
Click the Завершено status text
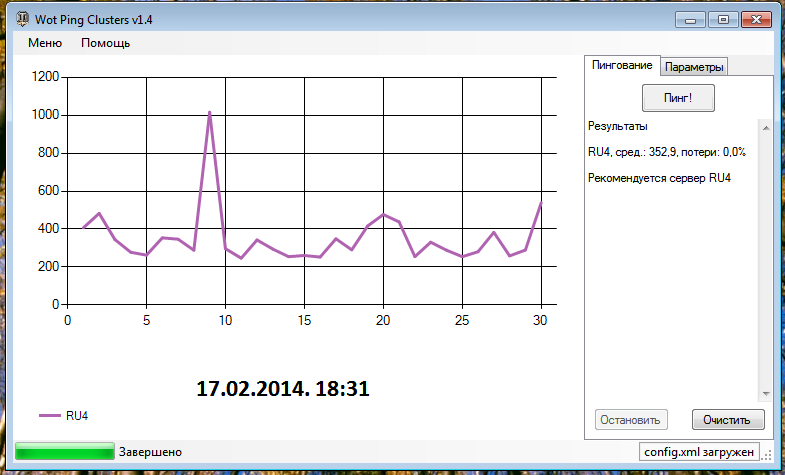pos(150,452)
